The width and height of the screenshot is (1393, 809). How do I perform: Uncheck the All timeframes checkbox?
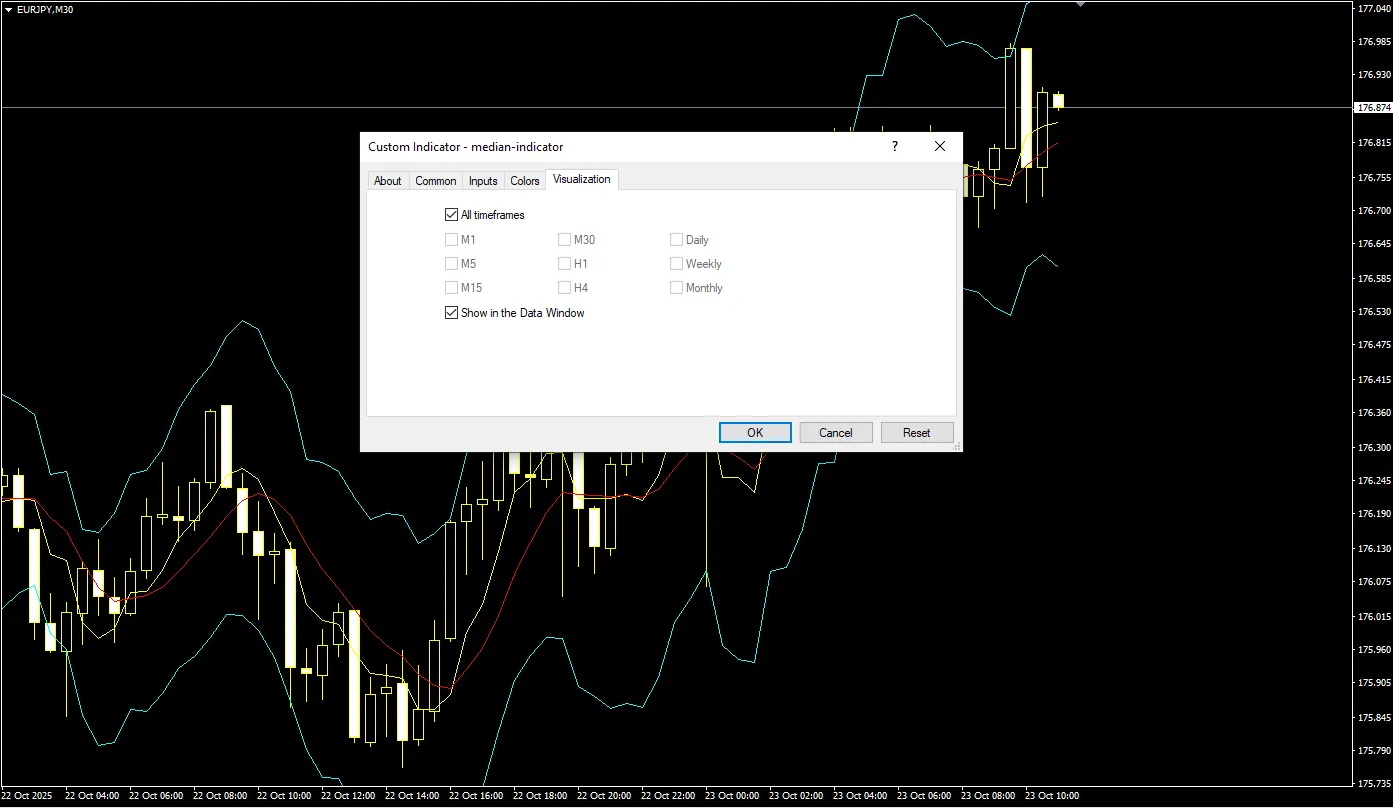(451, 215)
